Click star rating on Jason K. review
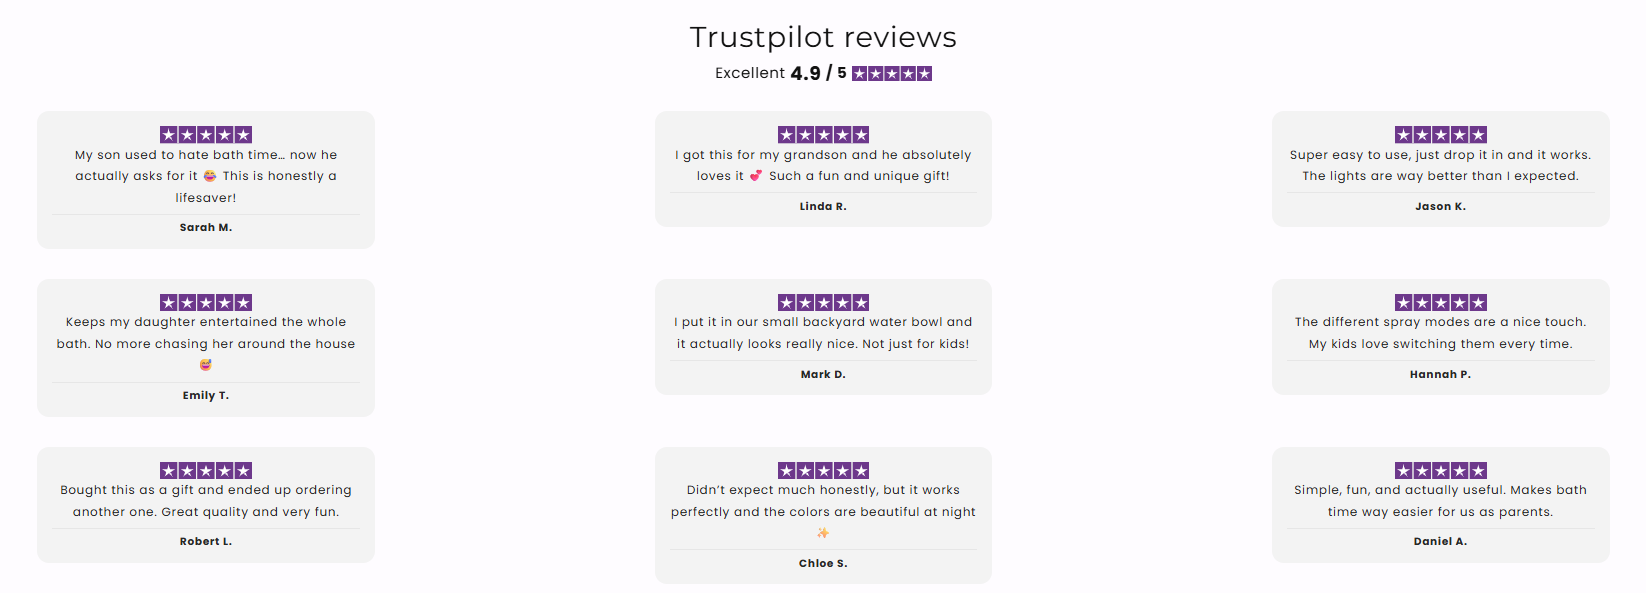1646x593 pixels. pos(1440,135)
